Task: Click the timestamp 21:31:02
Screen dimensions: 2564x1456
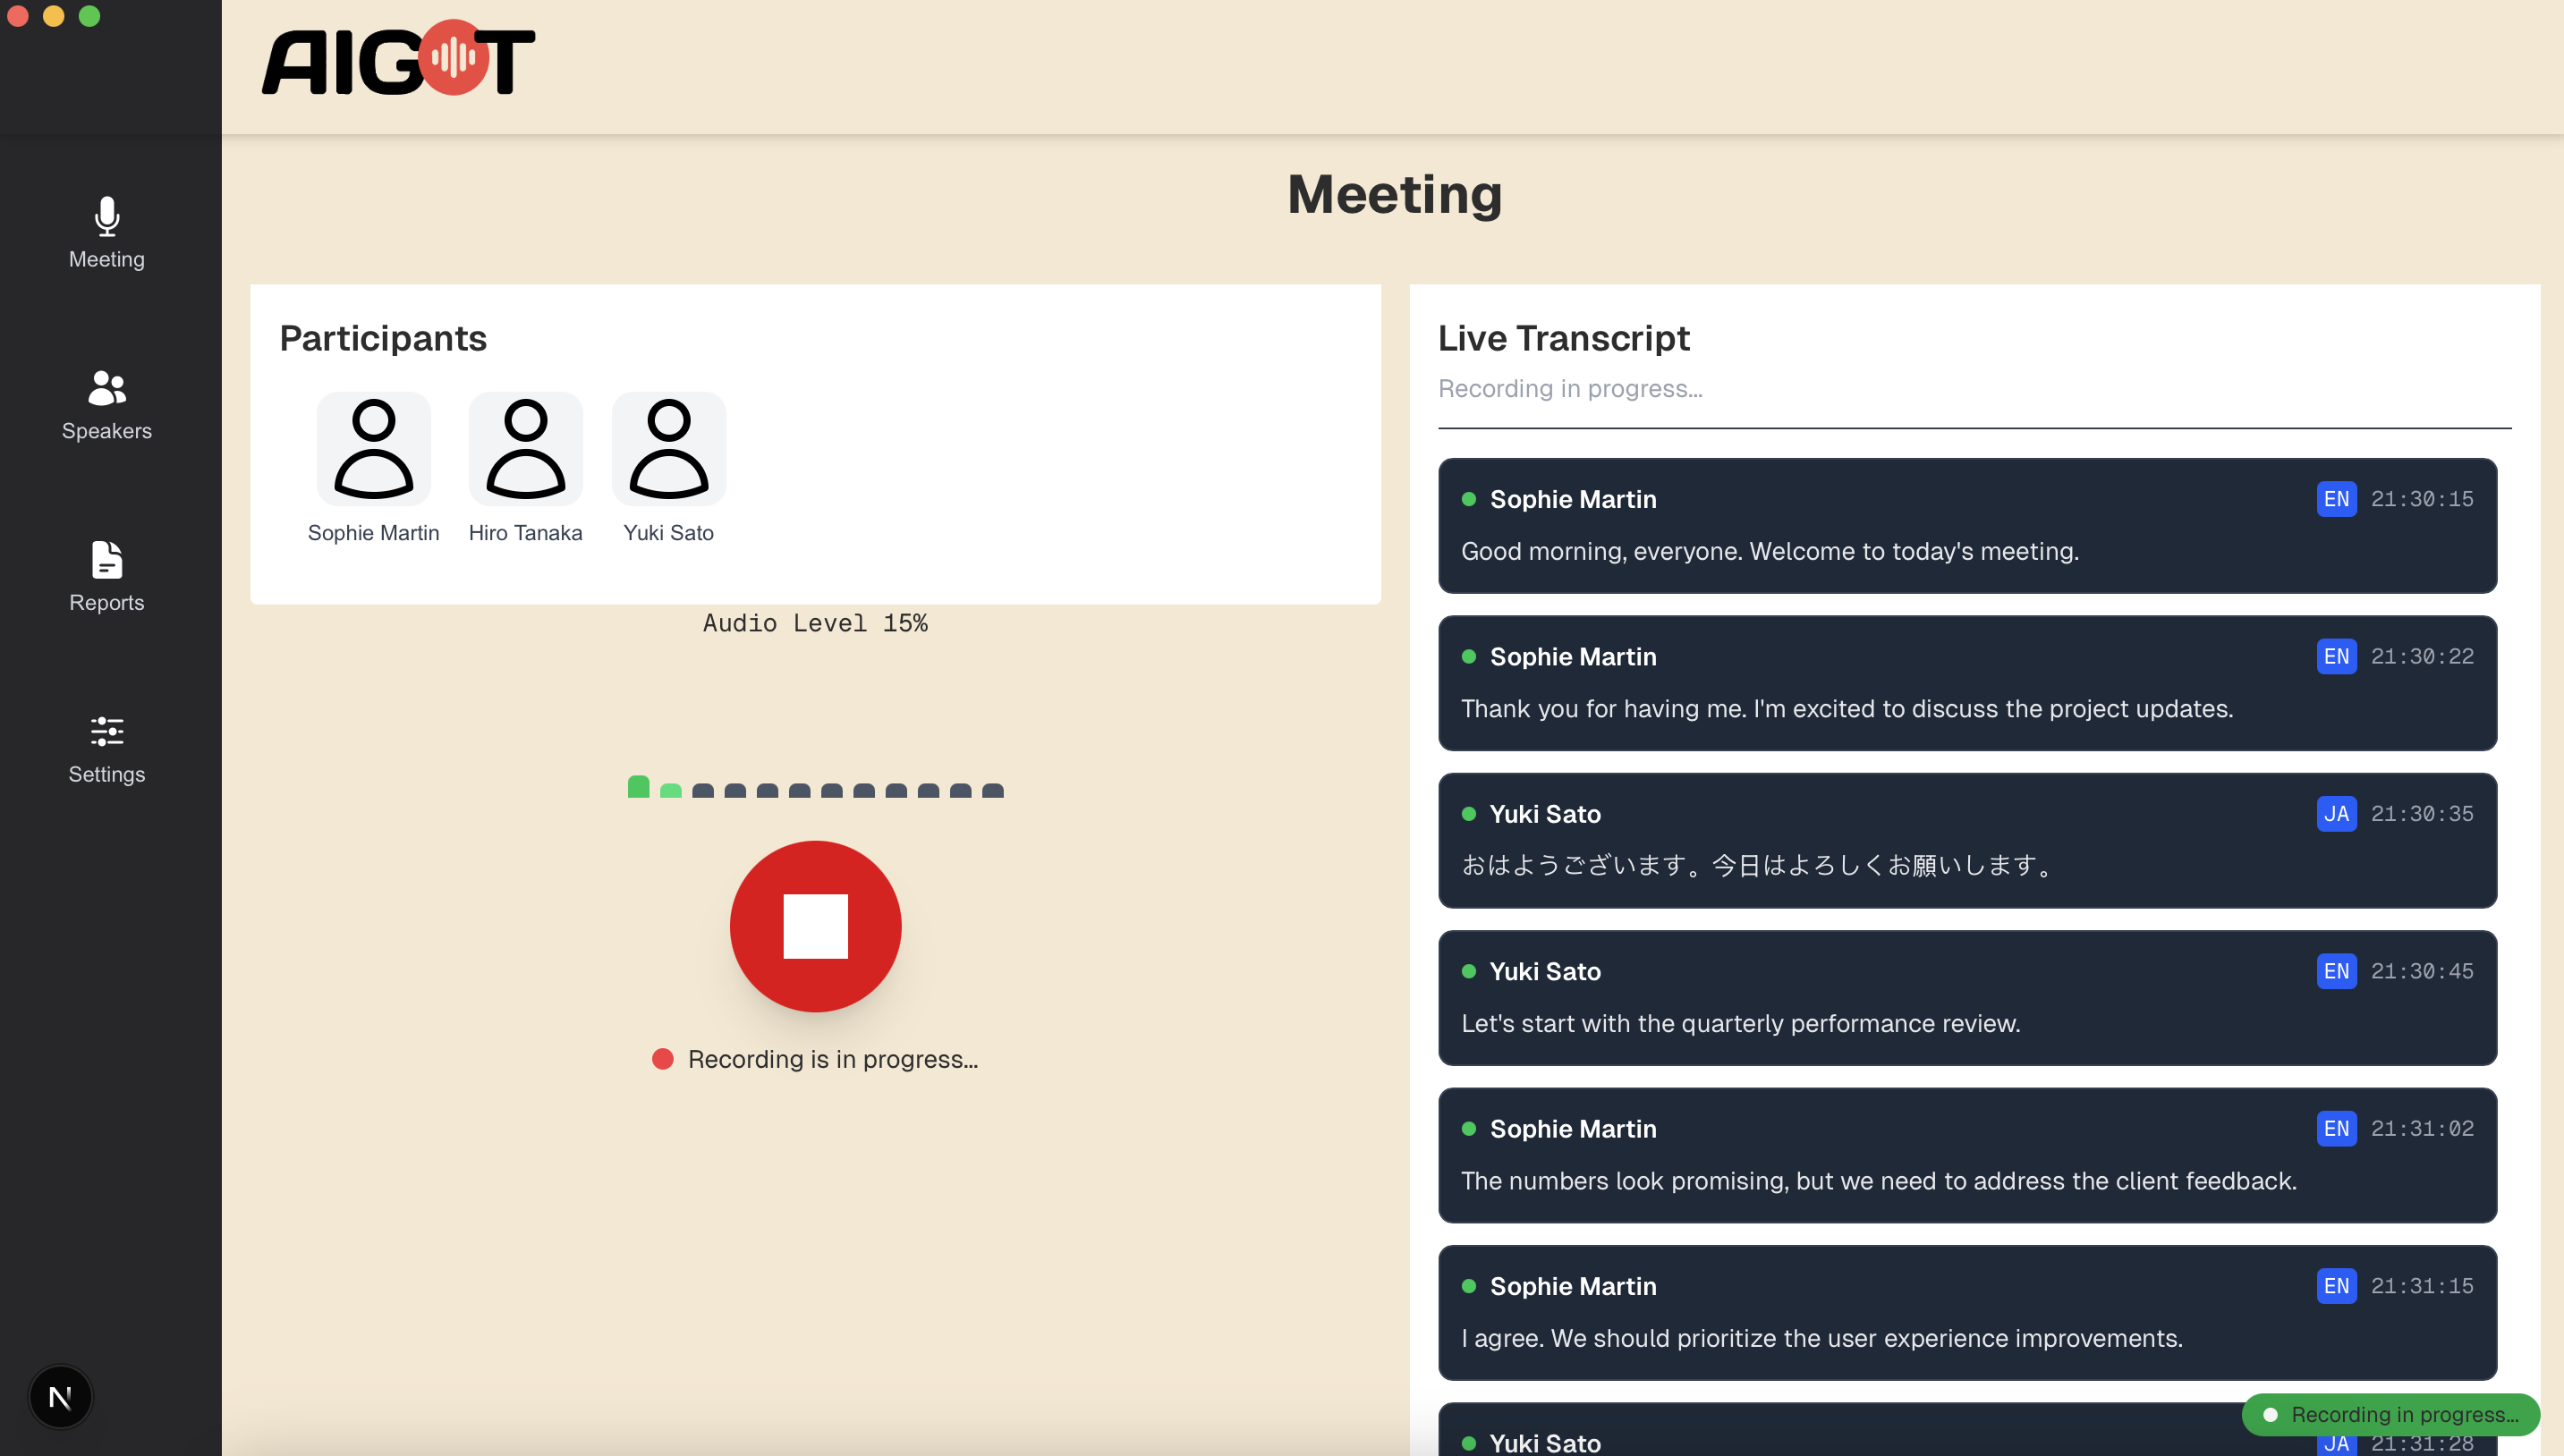Action: click(x=2422, y=1128)
